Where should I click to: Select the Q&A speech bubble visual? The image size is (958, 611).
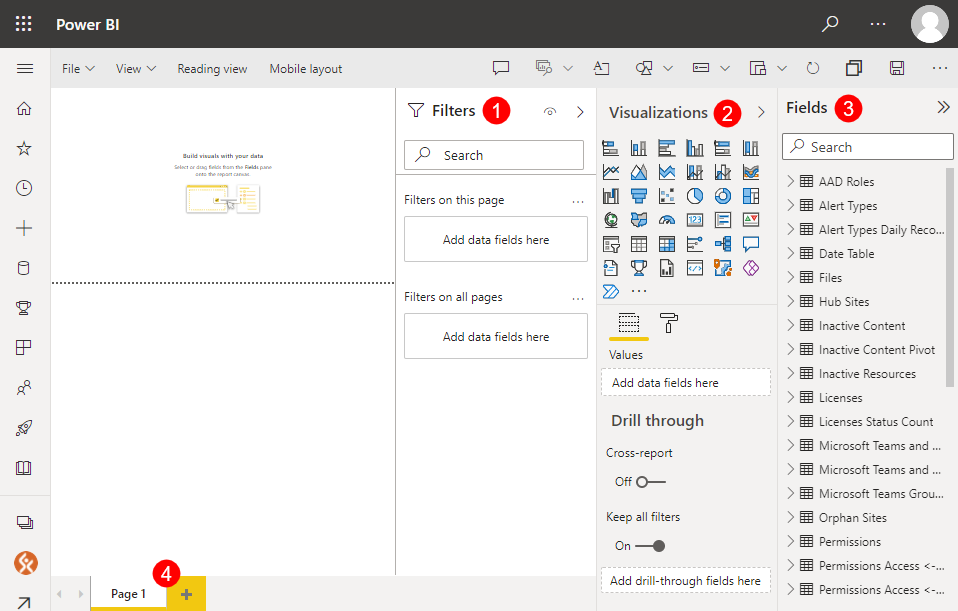751,244
